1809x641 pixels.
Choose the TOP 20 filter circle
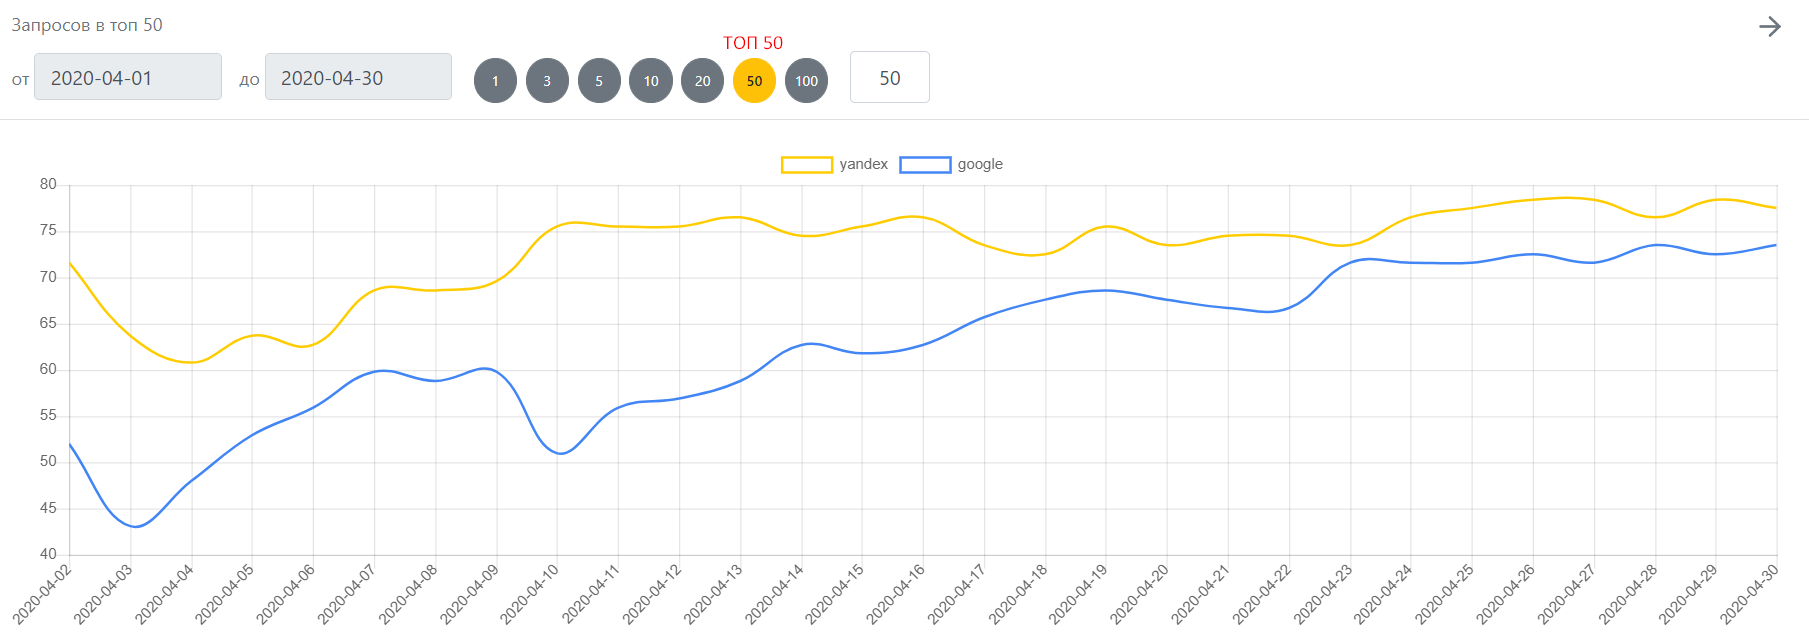703,81
